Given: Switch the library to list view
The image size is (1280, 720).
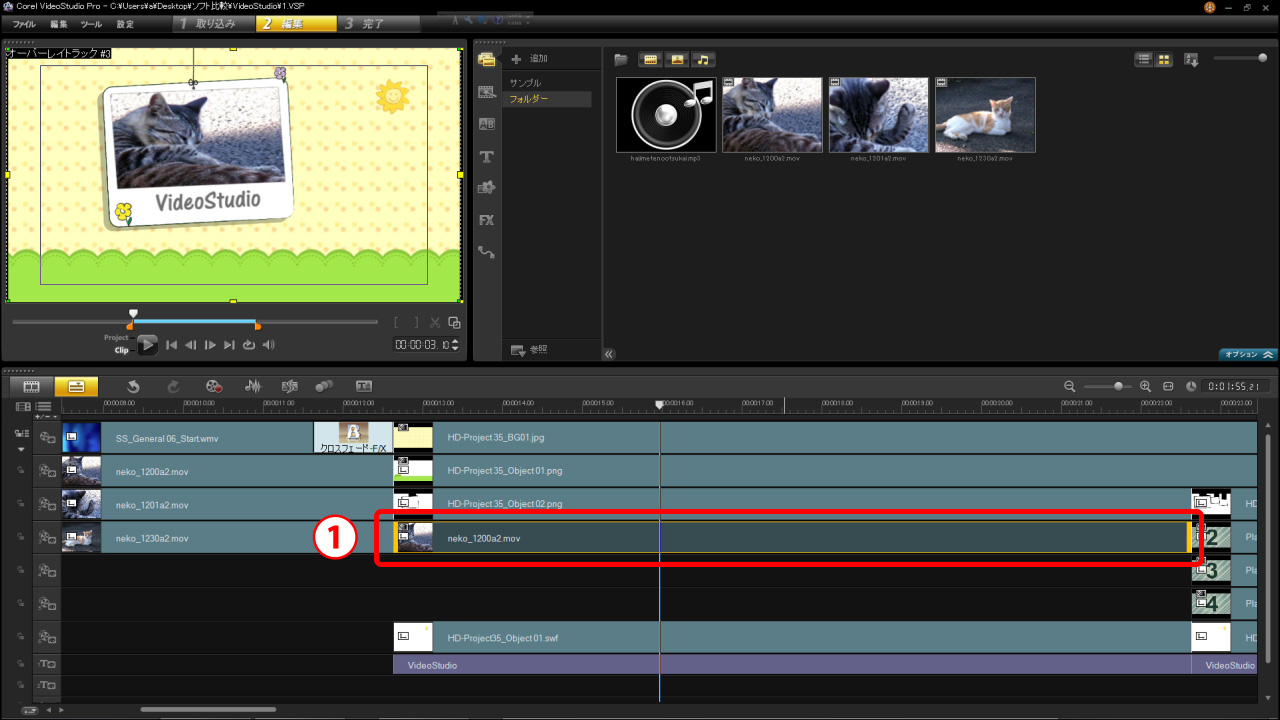Looking at the screenshot, I should click(1144, 60).
